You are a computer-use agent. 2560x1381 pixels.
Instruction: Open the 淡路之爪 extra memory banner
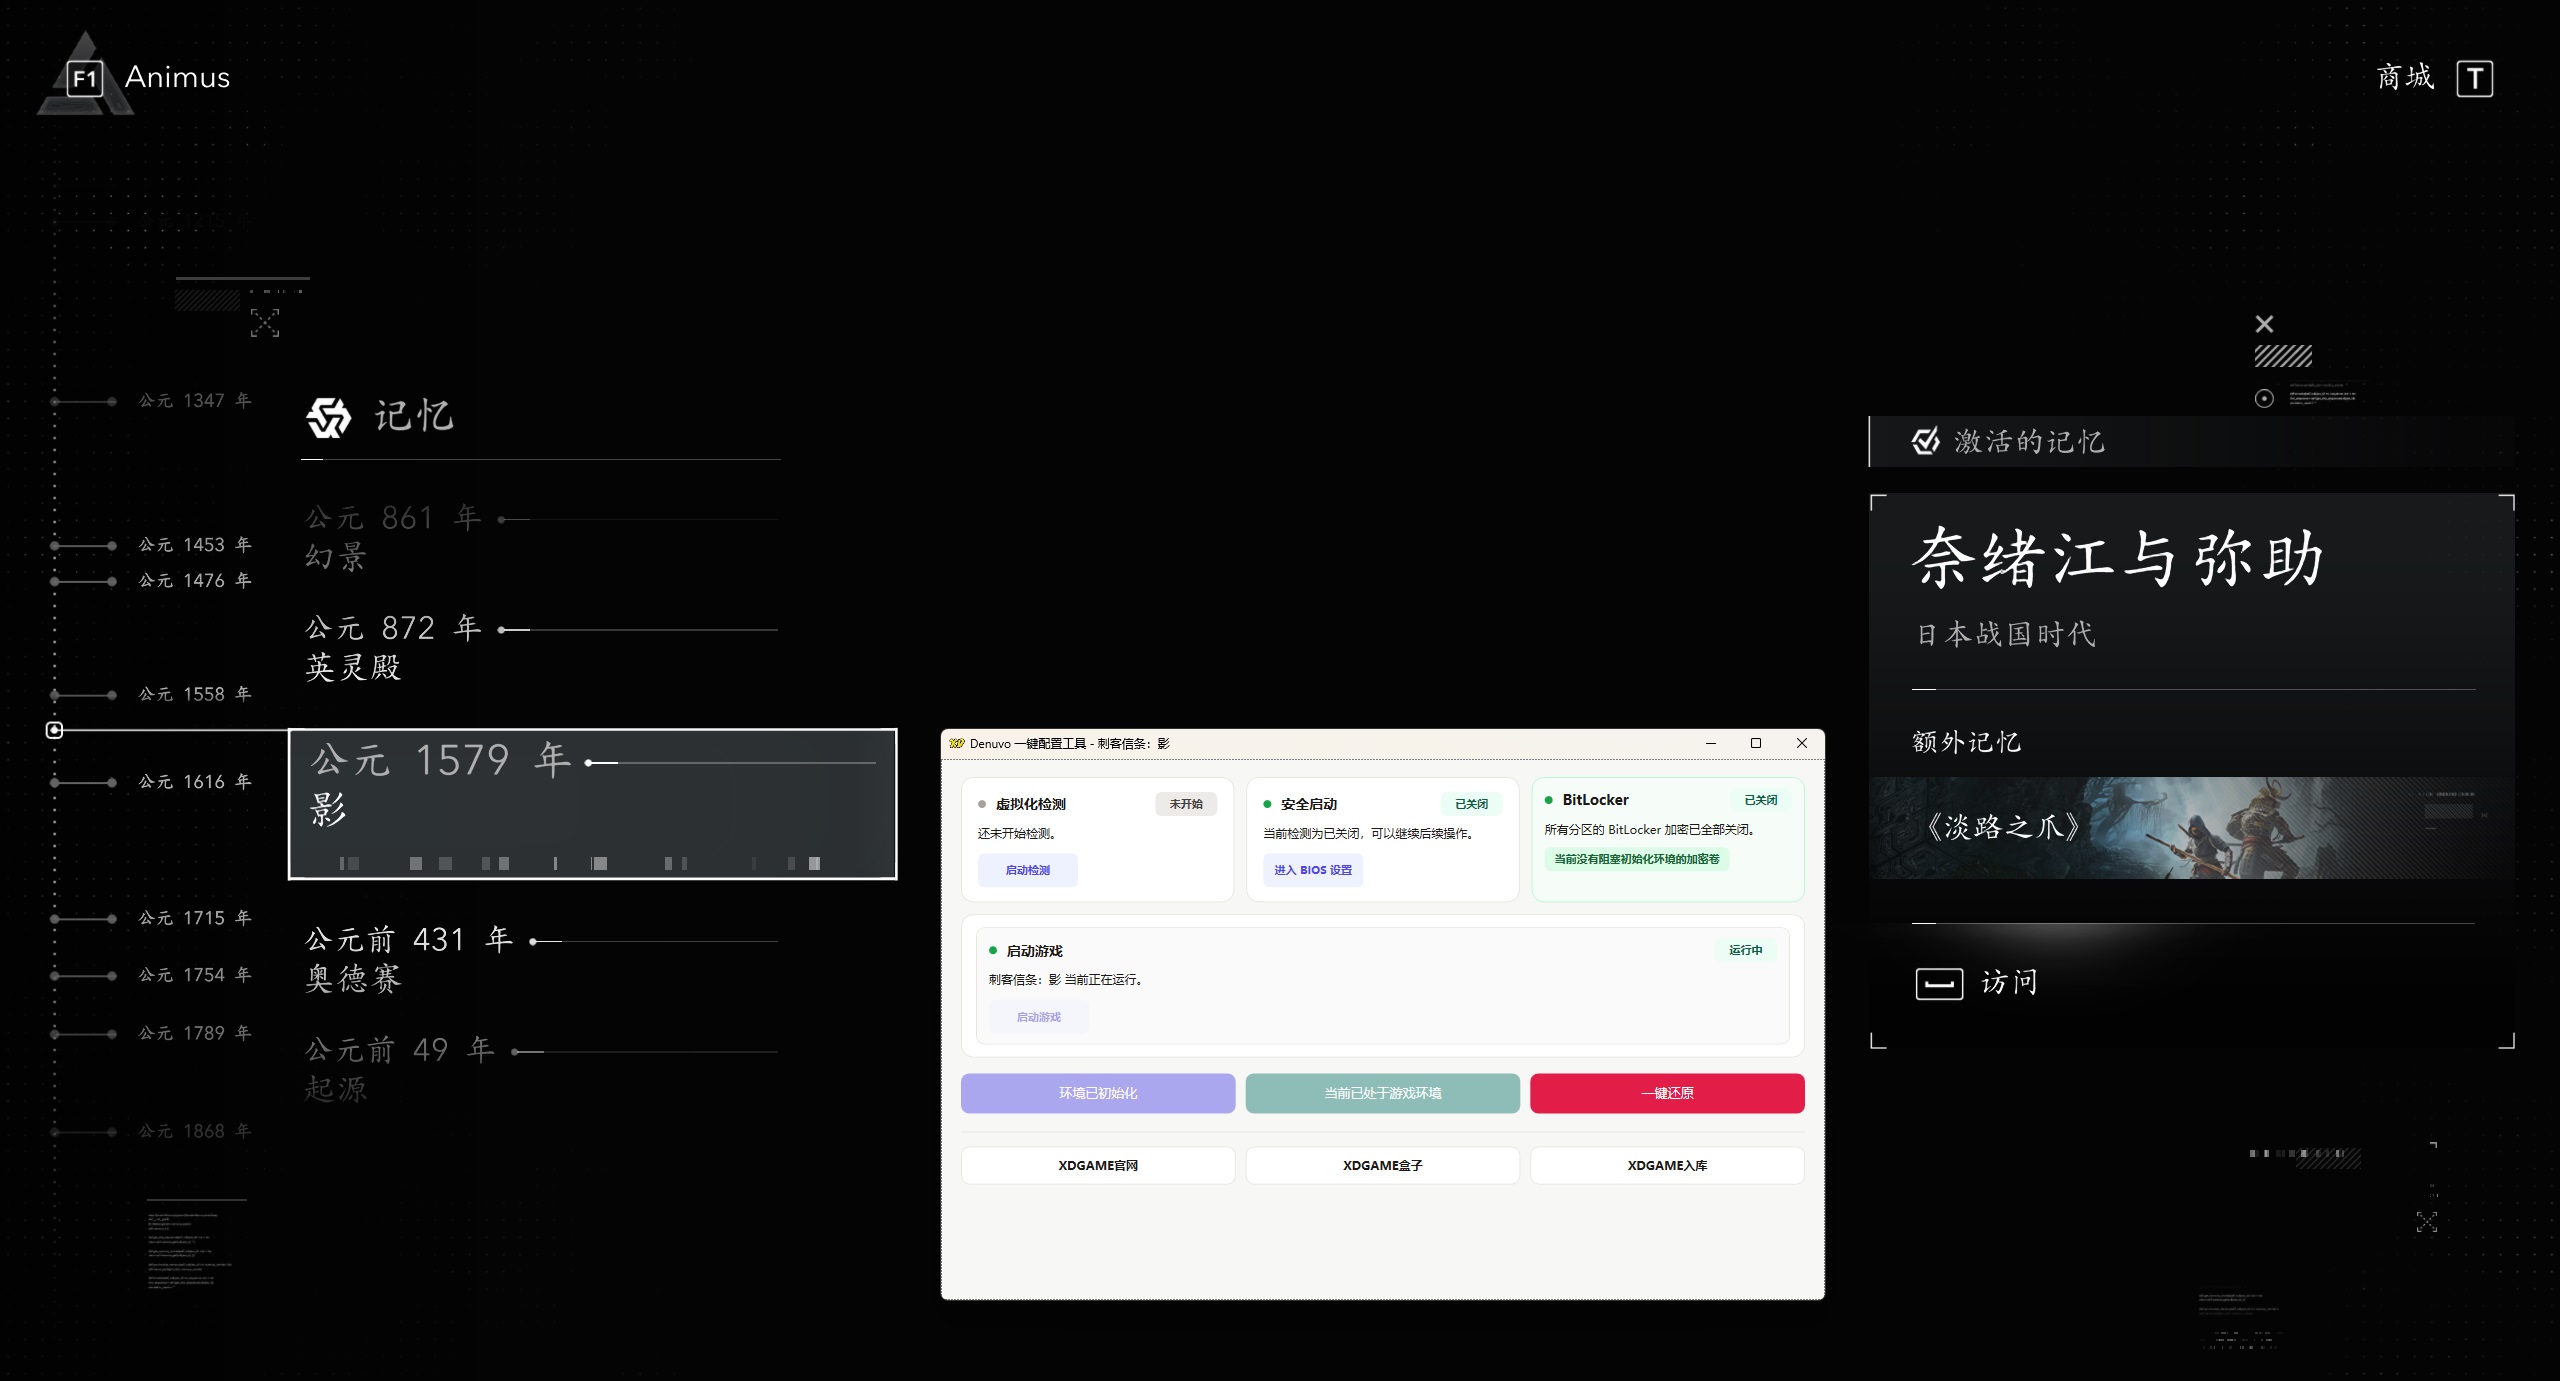(2190, 828)
